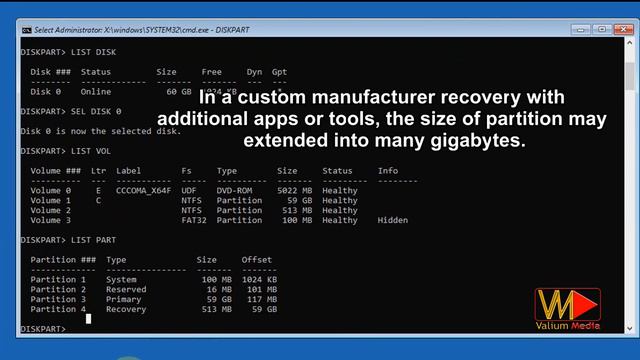This screenshot has height=360, width=640.
Task: Click the 'Primary' partition type
Action: point(124,299)
